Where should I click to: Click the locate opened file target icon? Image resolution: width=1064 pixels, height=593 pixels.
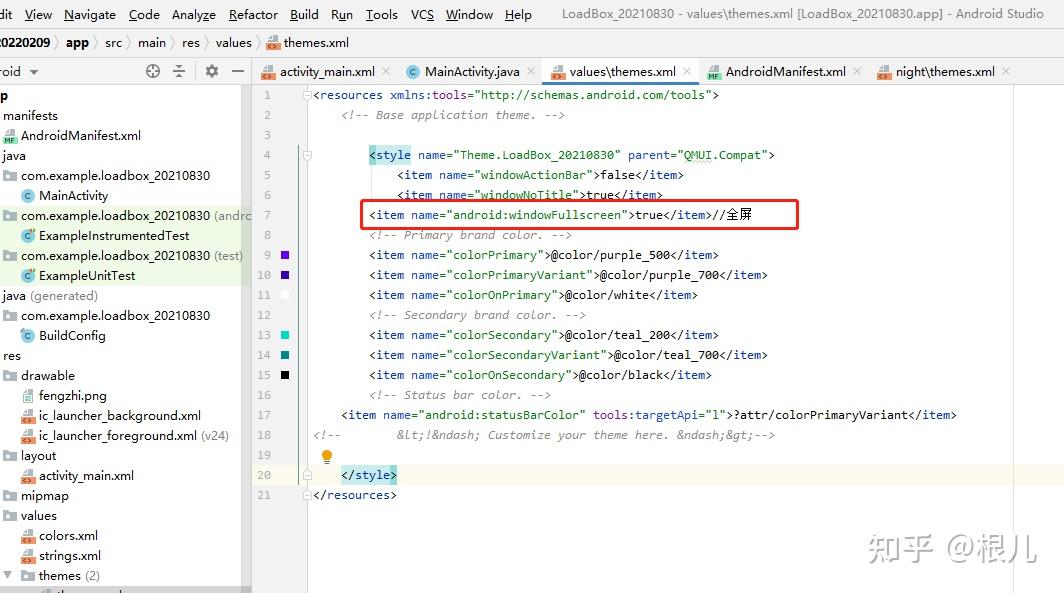(x=153, y=71)
